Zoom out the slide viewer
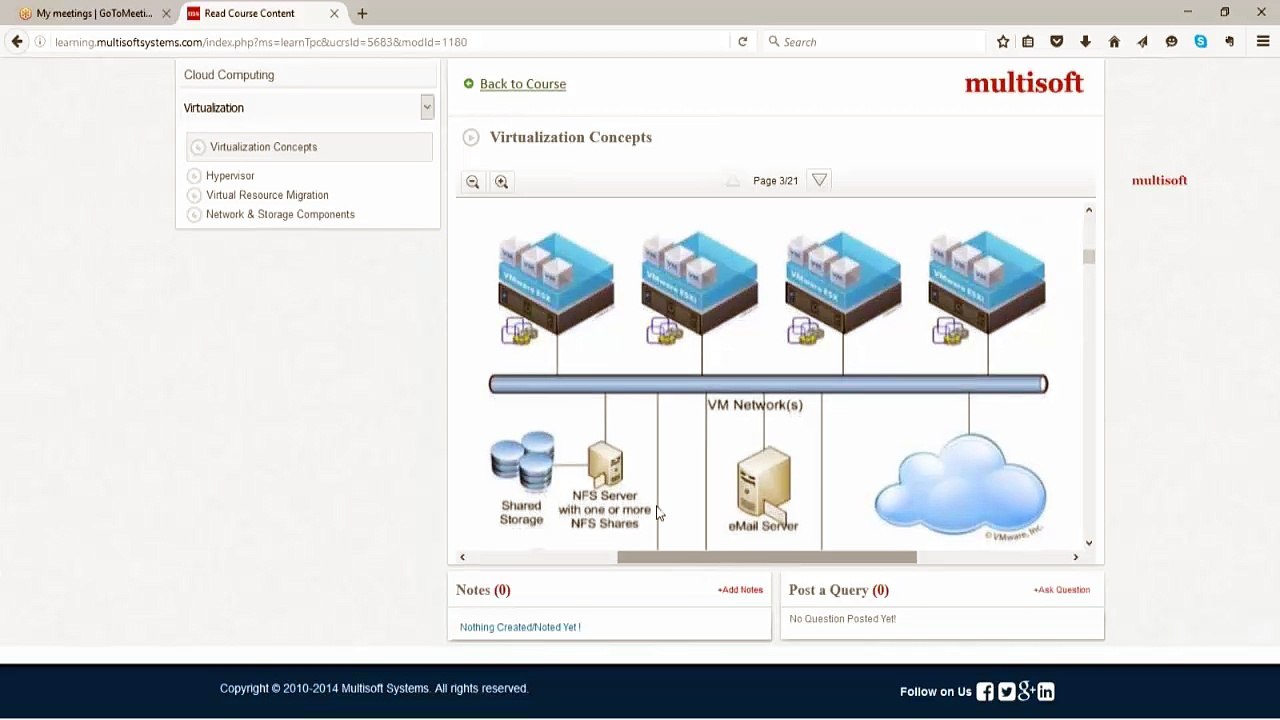1280x720 pixels. coord(473,182)
